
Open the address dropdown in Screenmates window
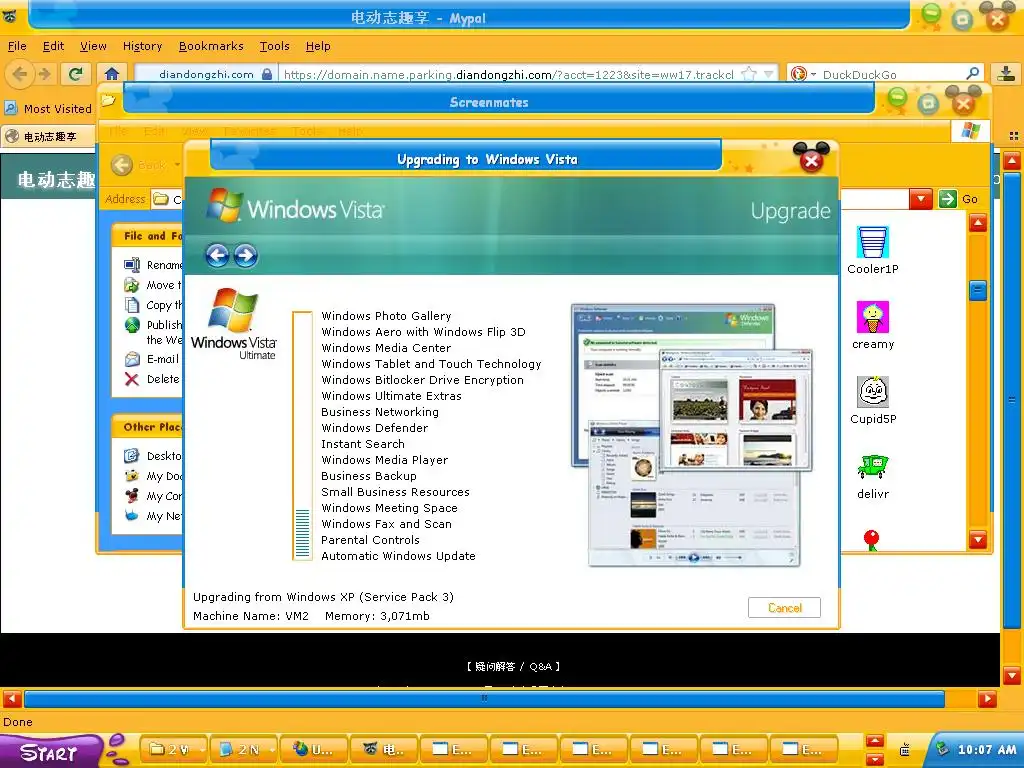921,199
